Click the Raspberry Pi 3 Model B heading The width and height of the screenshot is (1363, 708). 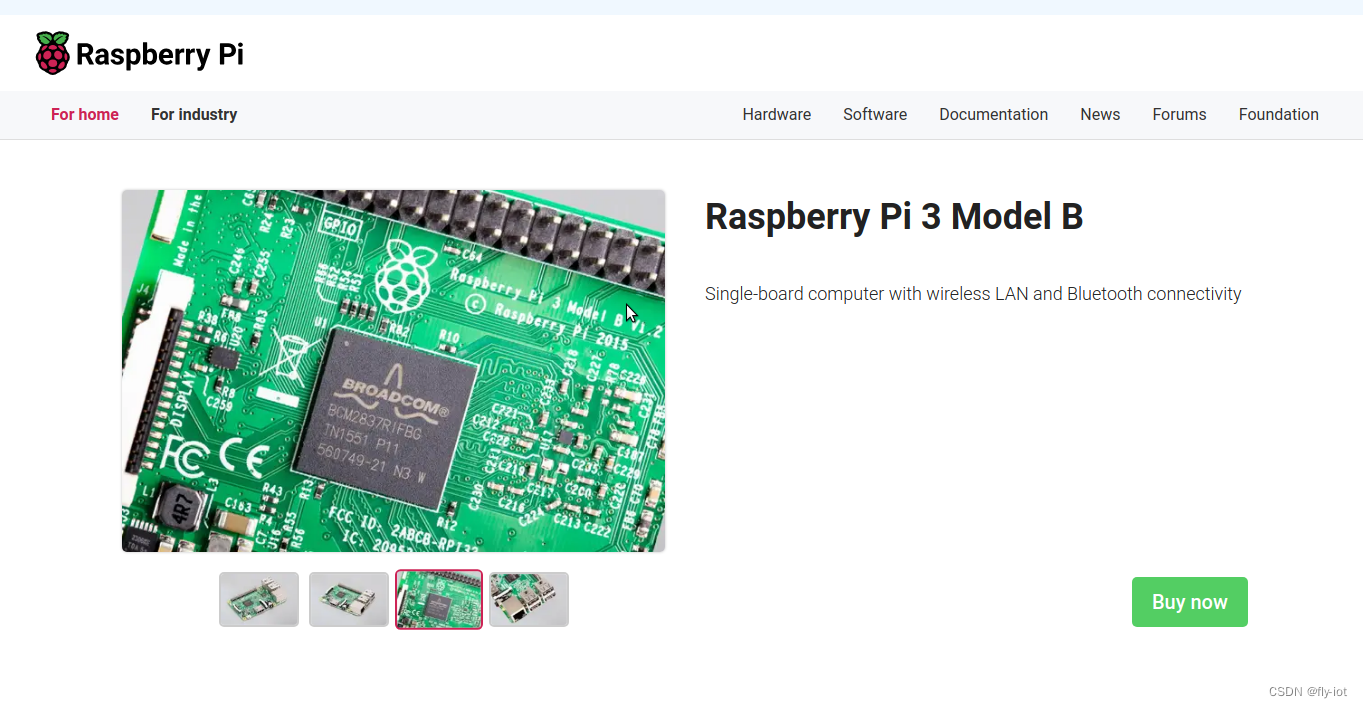click(x=894, y=217)
